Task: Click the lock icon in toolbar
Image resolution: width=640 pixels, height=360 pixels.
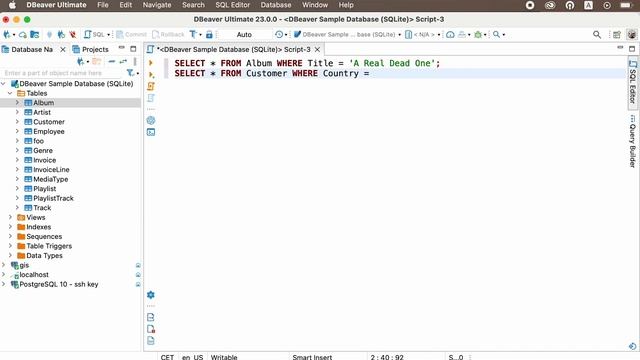Action: coord(209,35)
